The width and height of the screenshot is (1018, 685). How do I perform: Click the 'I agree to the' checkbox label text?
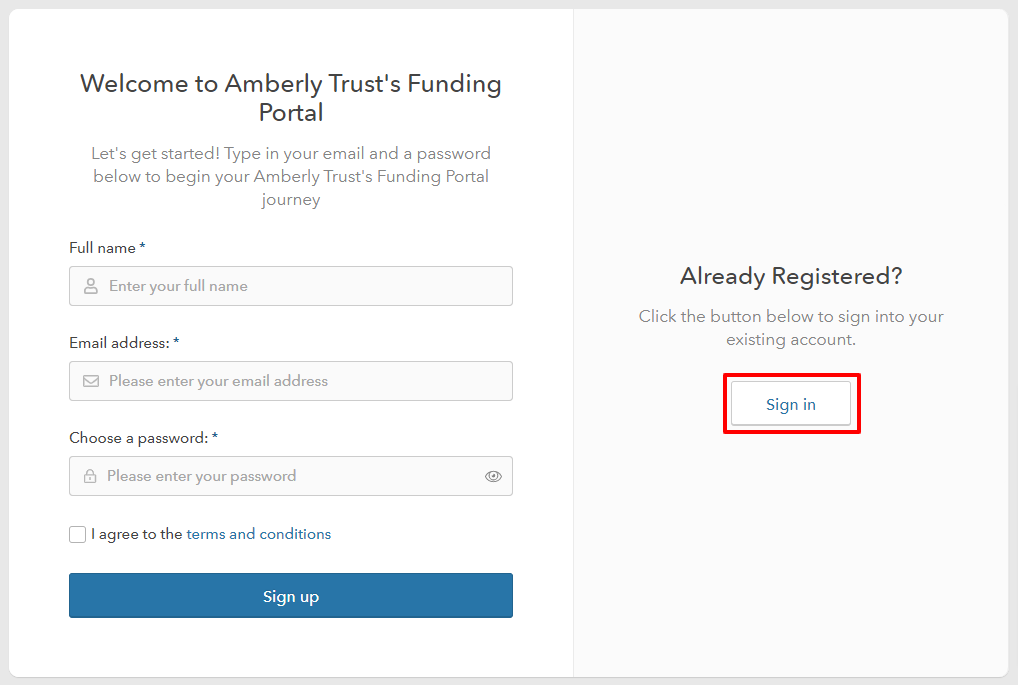[137, 534]
